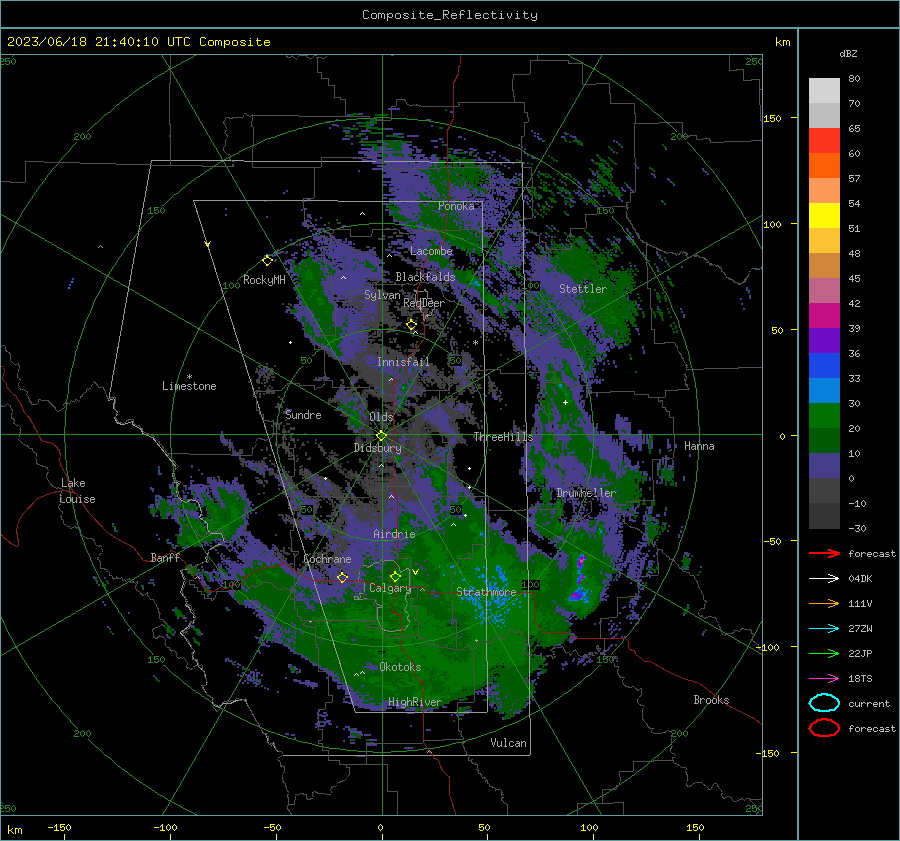Click the bright green 20–30 dBZ swatch
Viewport: 900px width, 841px height.
coord(824,415)
